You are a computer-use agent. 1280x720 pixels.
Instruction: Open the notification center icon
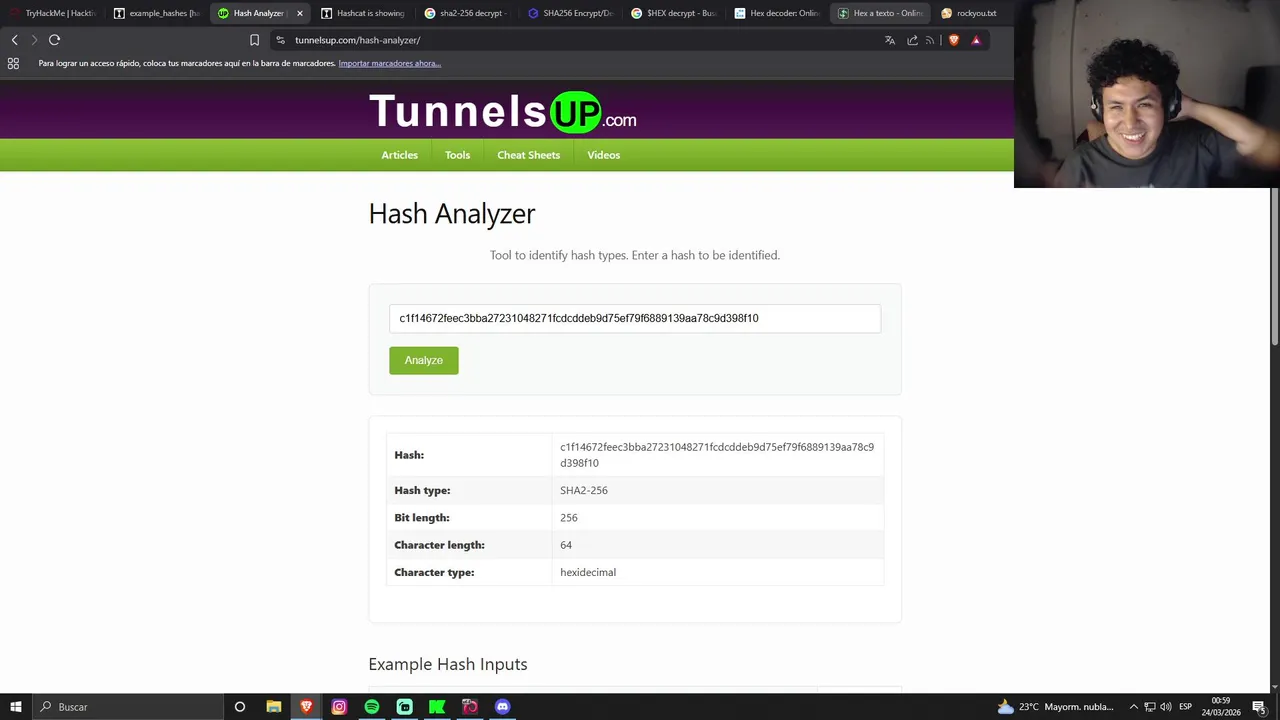[1259, 707]
